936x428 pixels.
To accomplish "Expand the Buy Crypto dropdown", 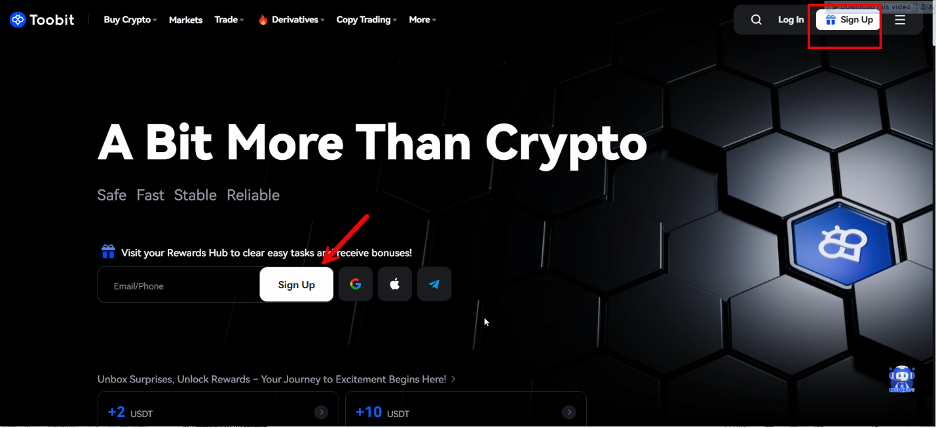I will point(130,20).
